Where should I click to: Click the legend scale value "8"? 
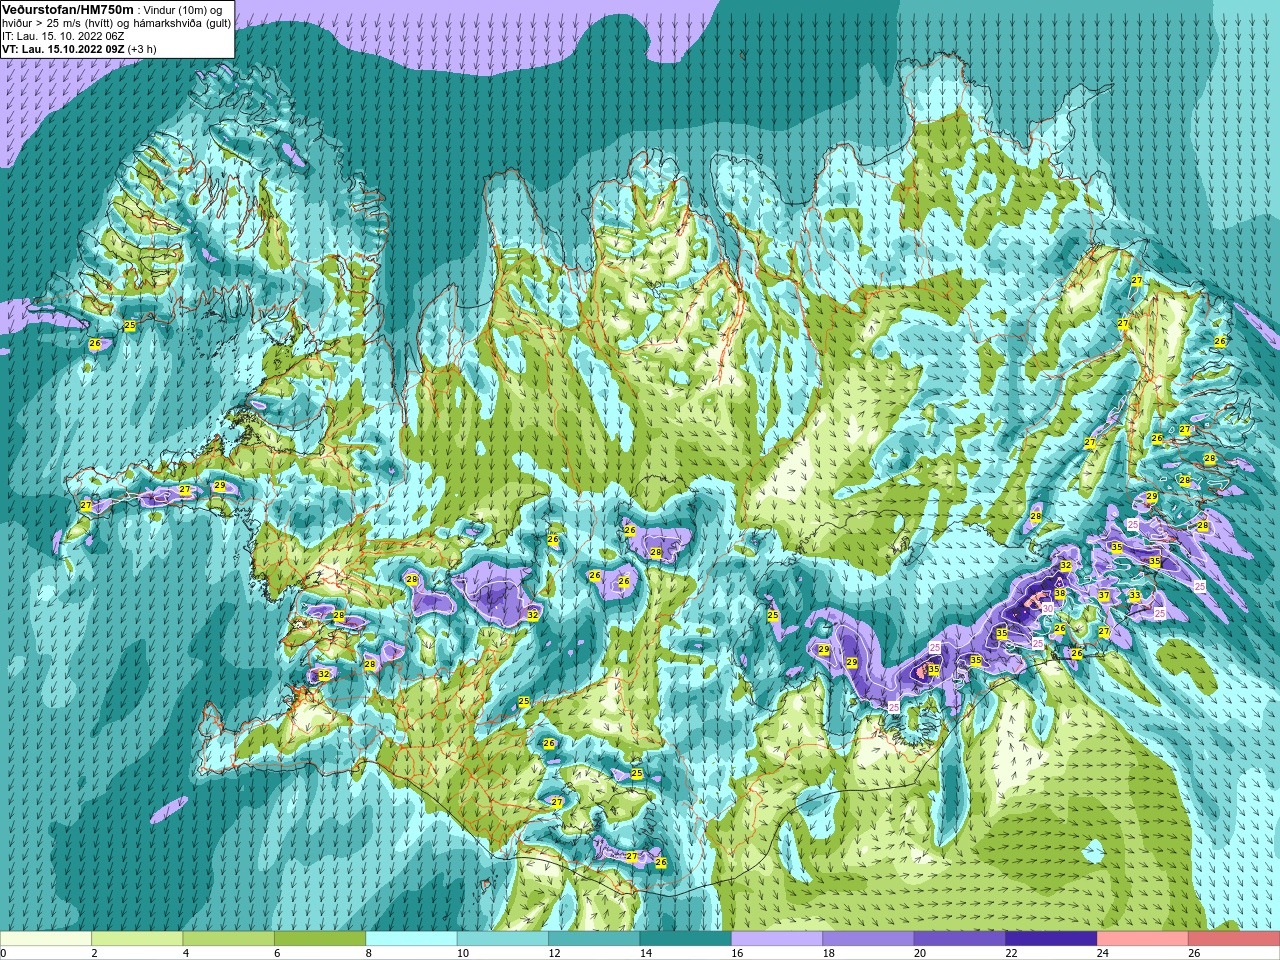tap(369, 953)
